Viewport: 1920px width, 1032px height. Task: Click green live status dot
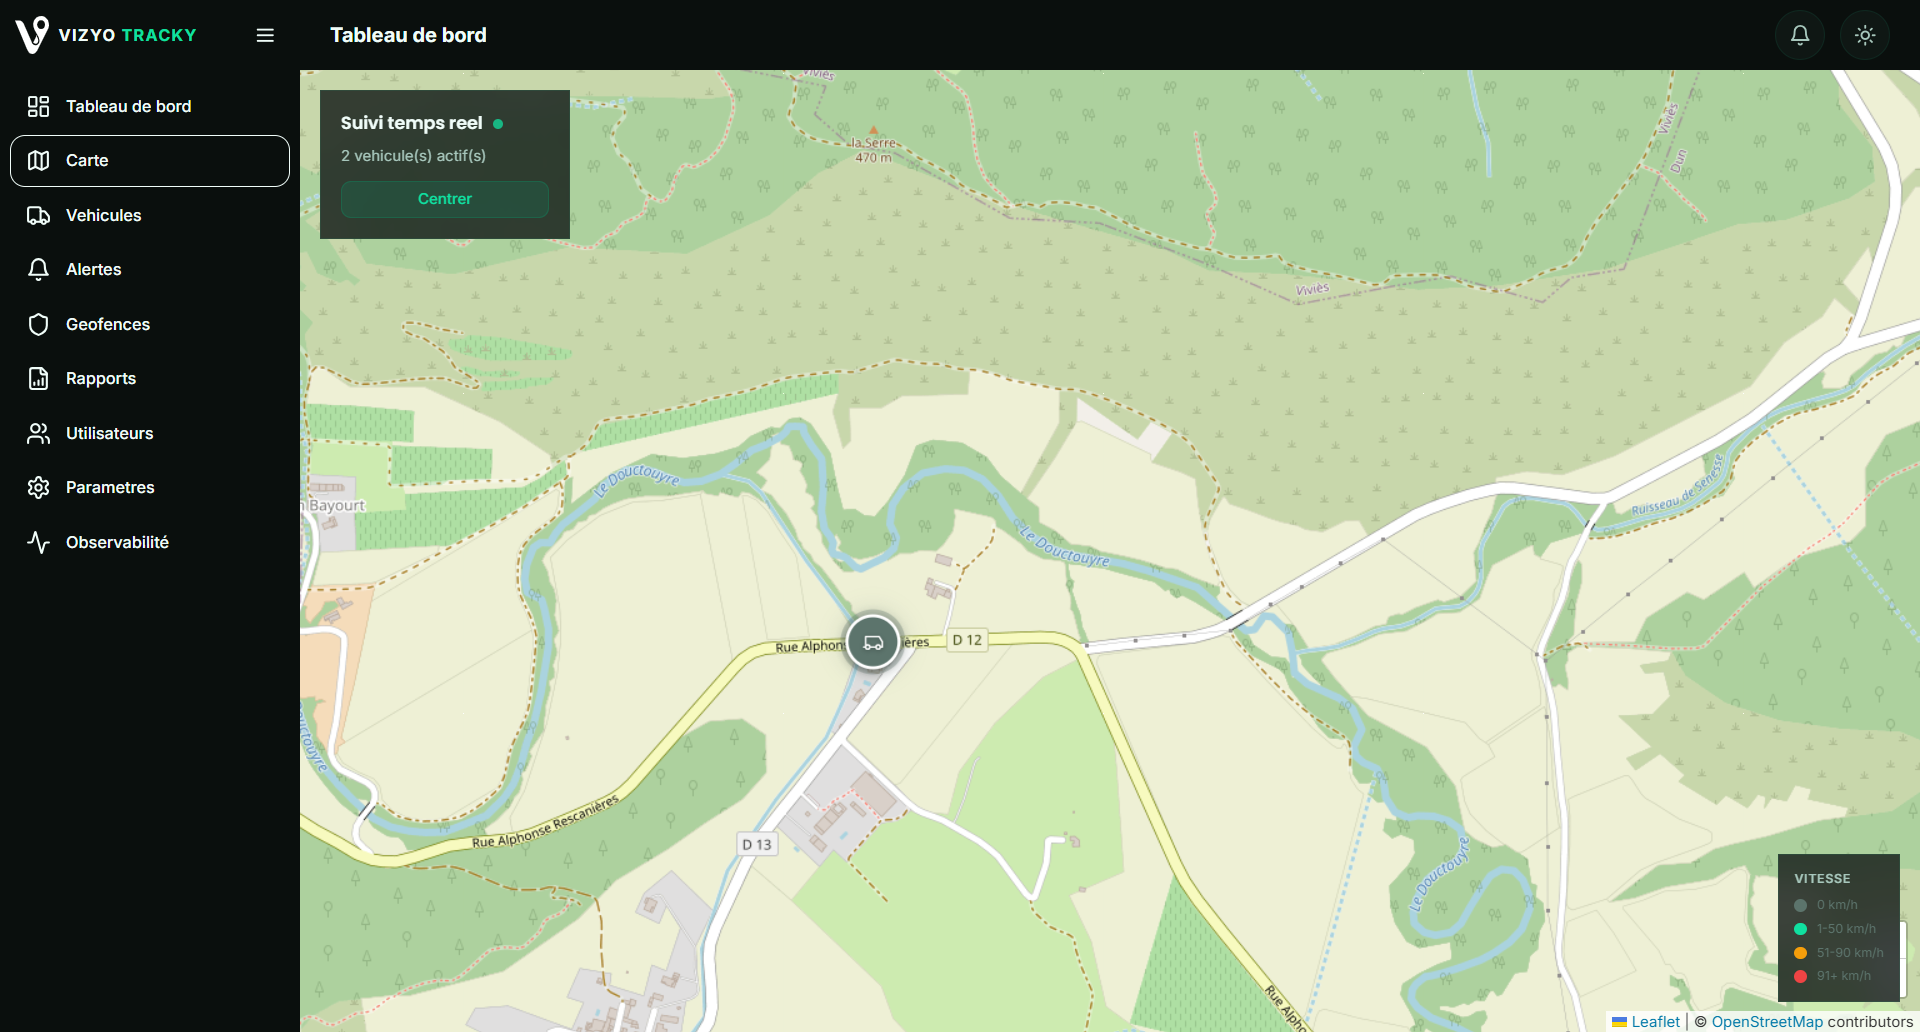(x=498, y=124)
